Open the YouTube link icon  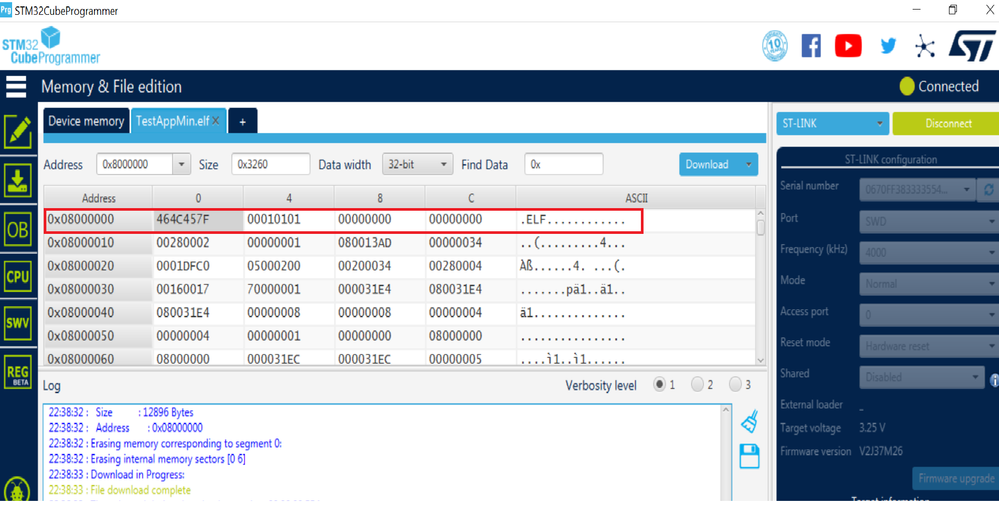[x=848, y=46]
